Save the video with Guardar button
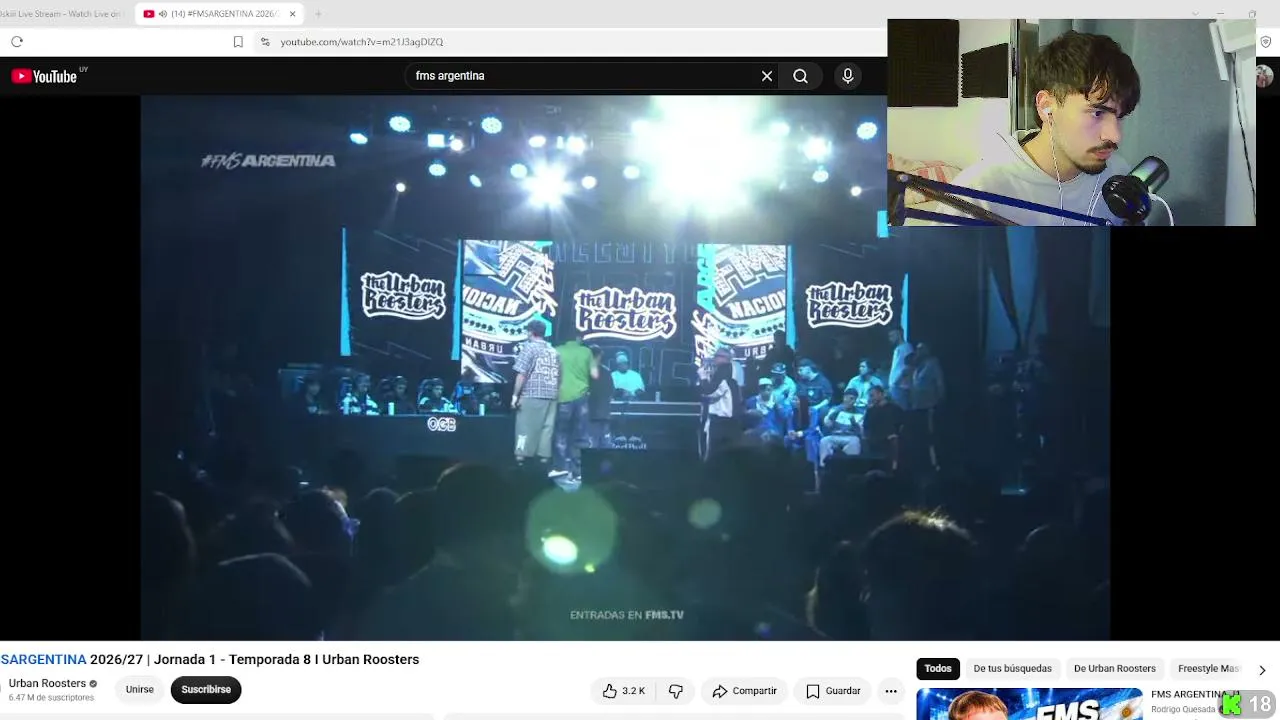This screenshot has height=720, width=1280. 833,691
